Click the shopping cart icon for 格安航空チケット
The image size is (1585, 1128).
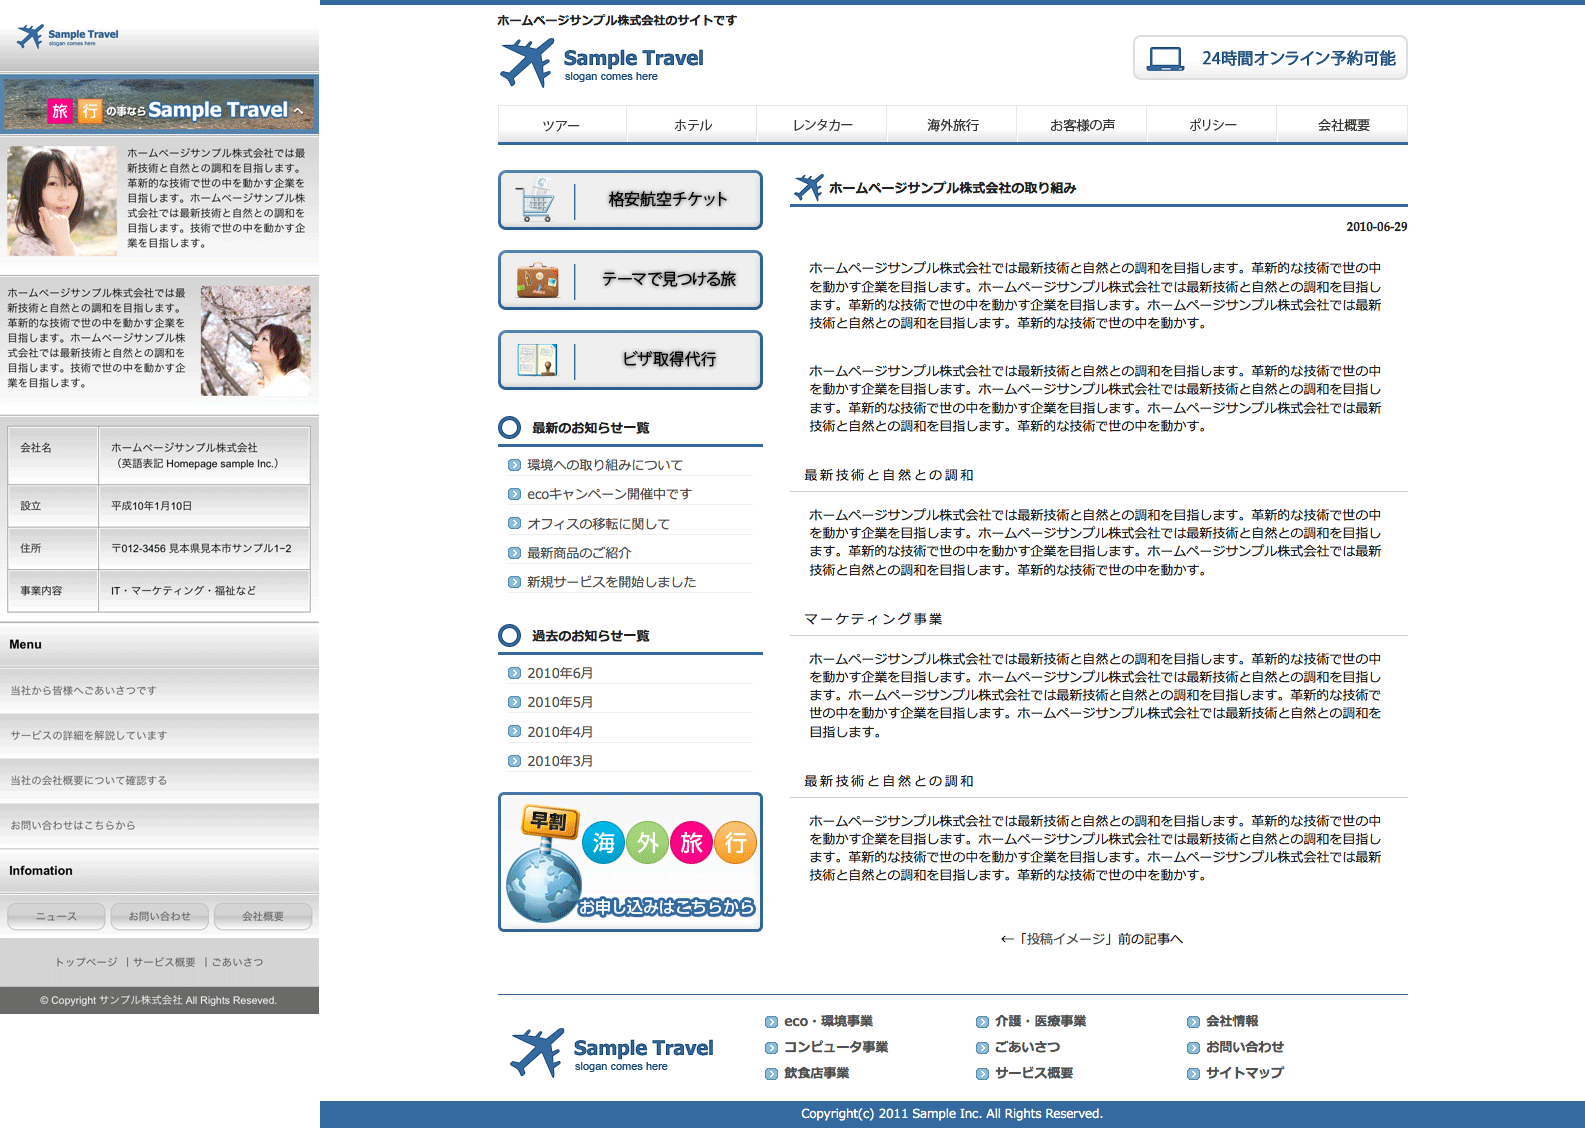click(x=537, y=200)
